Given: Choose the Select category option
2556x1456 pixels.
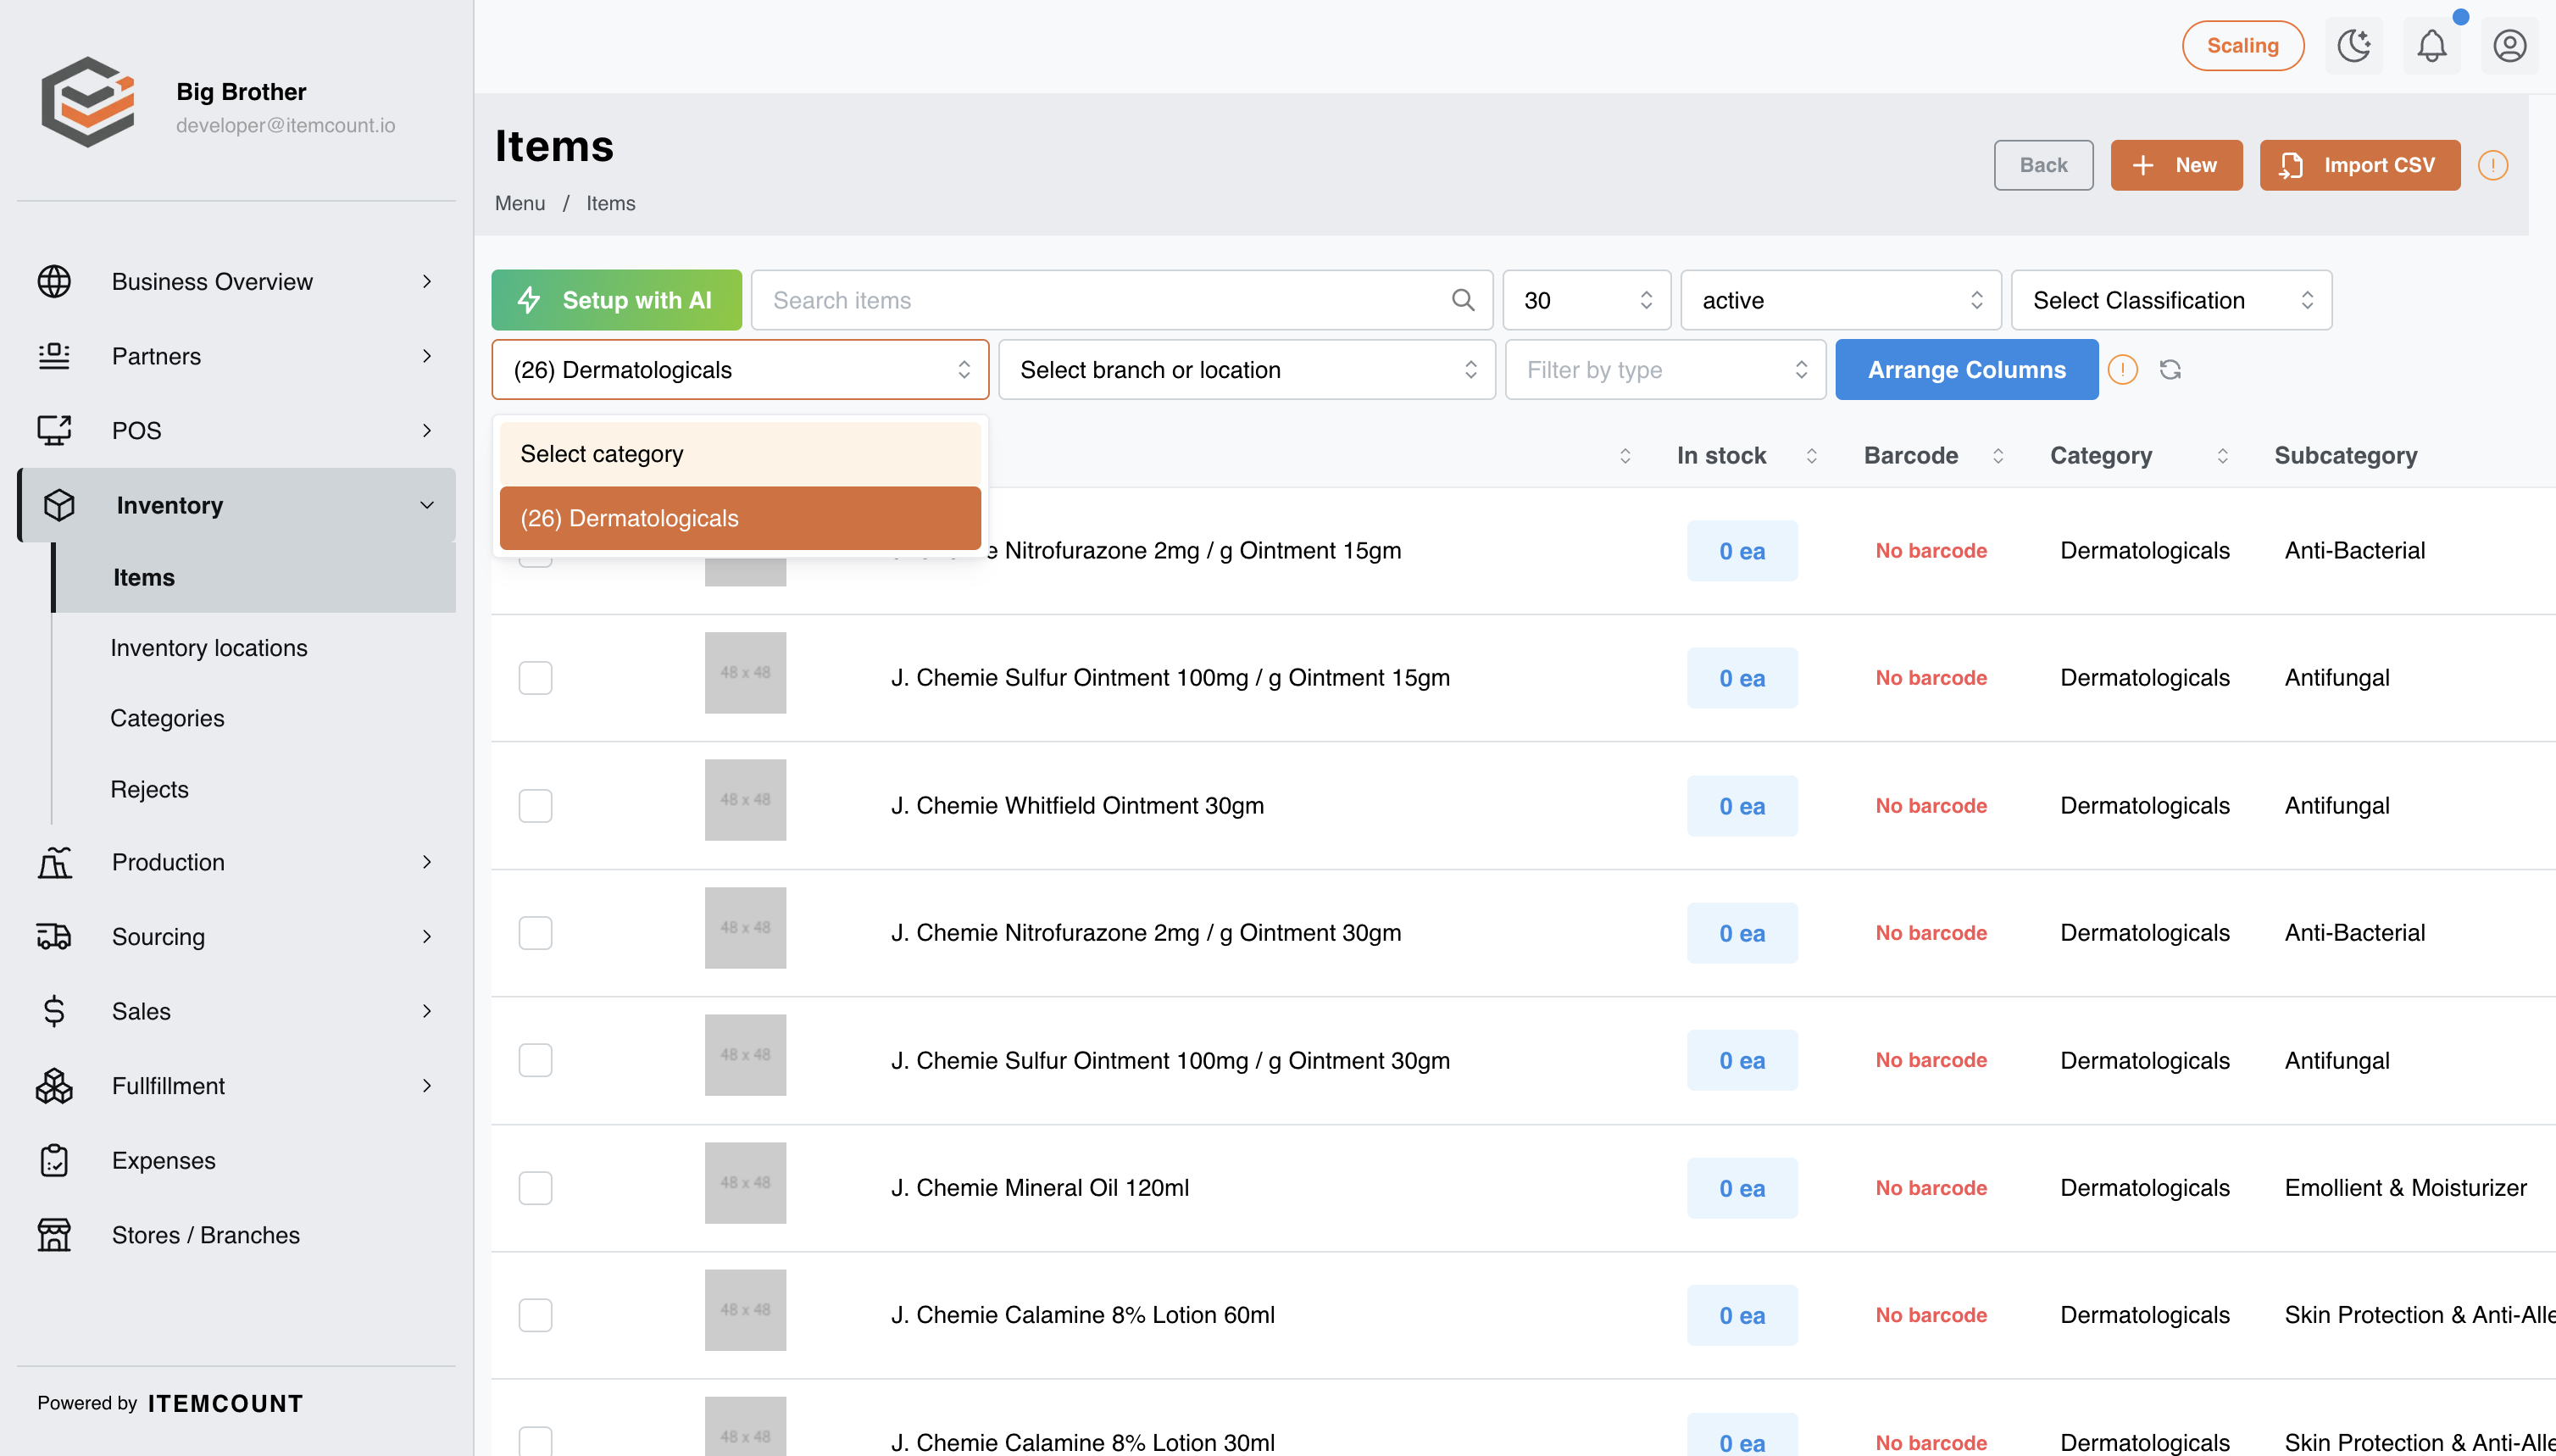Looking at the screenshot, I should point(740,454).
